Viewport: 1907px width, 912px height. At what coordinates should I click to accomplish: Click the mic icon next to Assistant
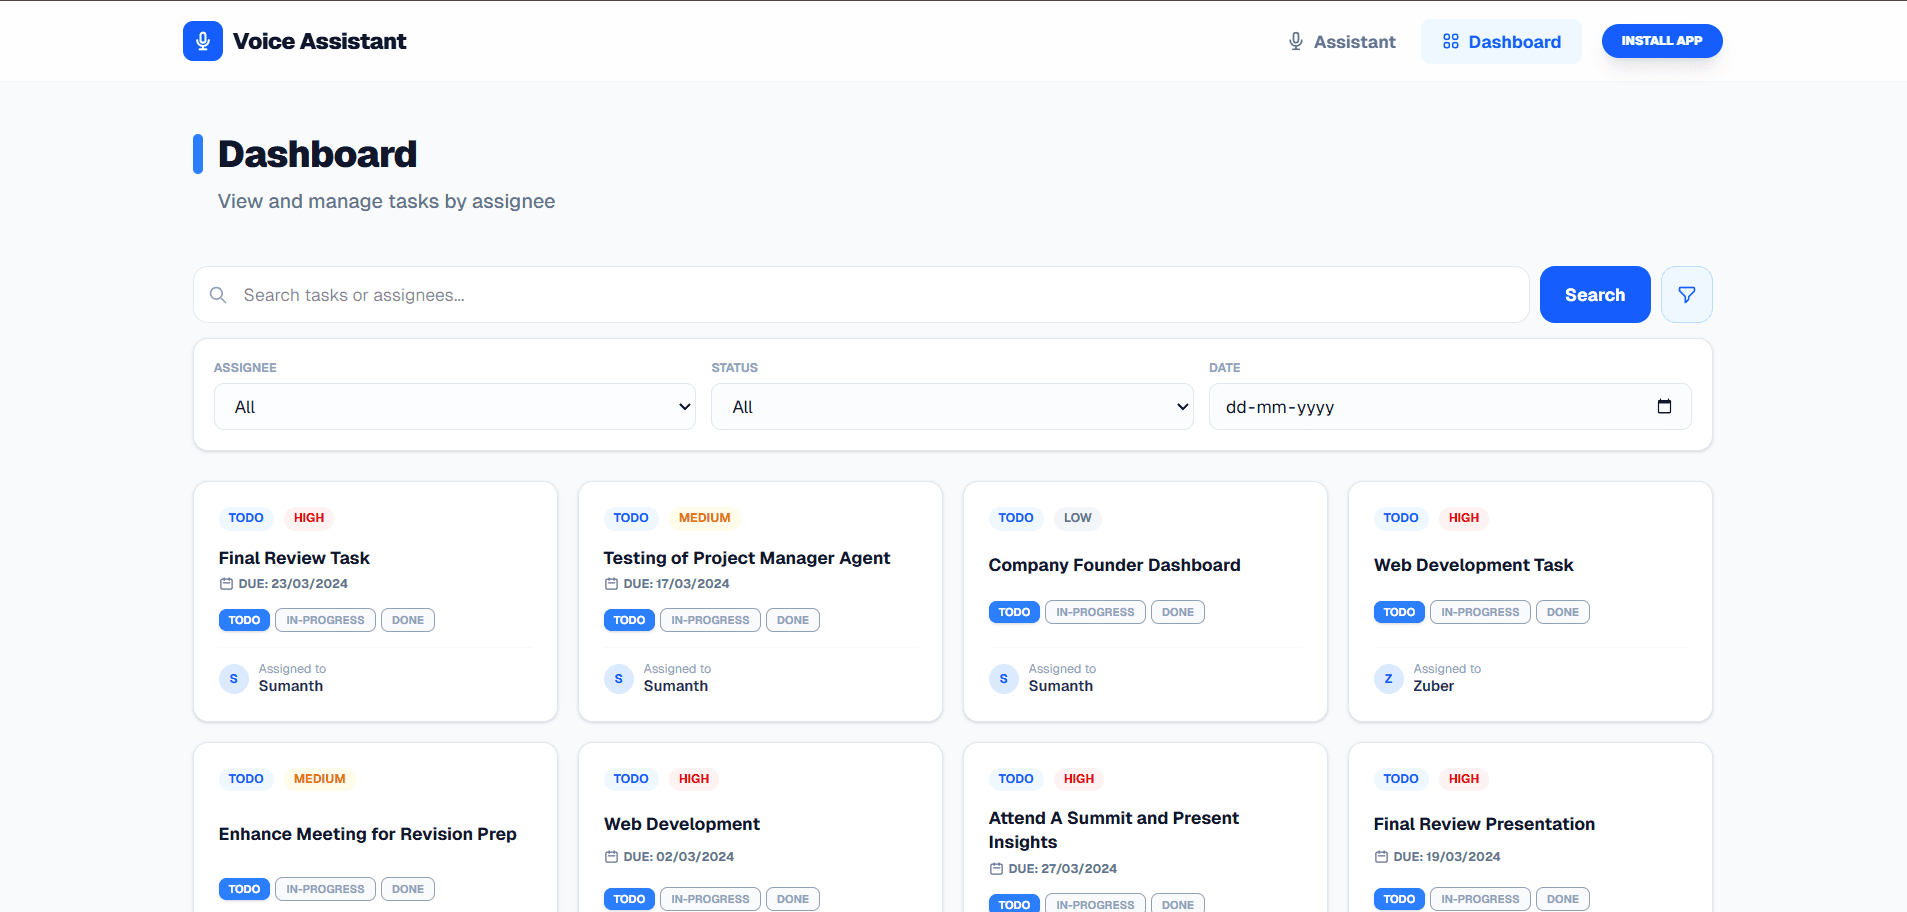pos(1294,41)
